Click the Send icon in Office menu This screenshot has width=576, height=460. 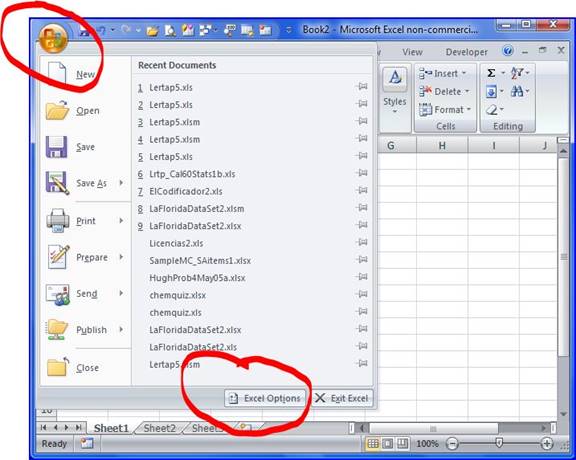click(58, 294)
